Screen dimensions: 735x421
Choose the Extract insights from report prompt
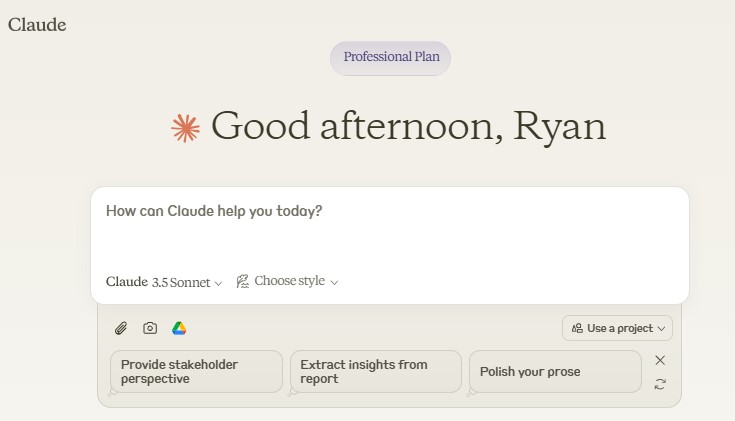tap(375, 371)
